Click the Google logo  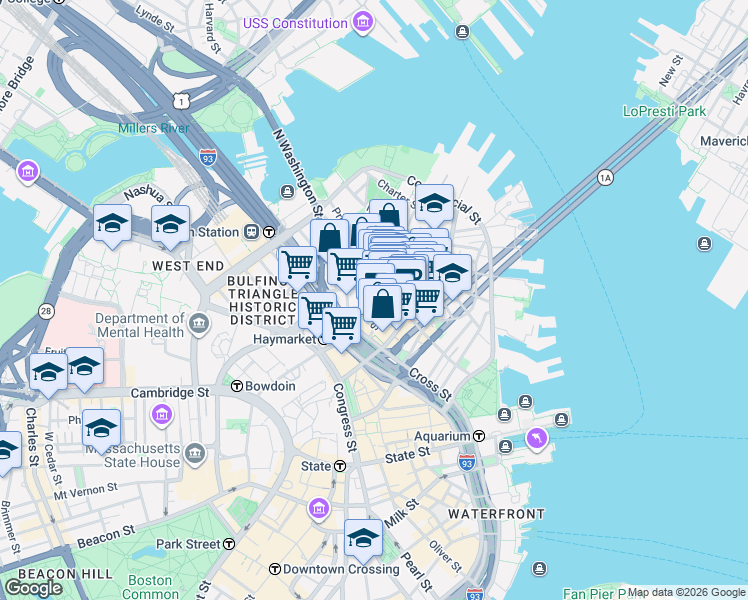click(33, 588)
